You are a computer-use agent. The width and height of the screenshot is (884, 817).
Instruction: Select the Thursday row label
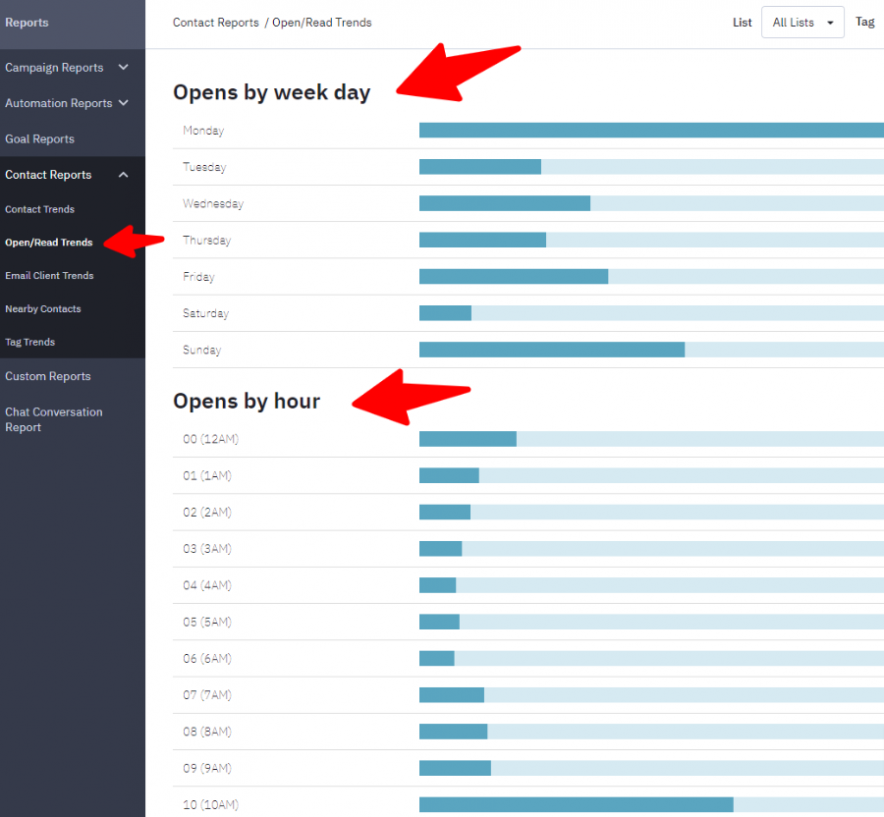point(207,241)
